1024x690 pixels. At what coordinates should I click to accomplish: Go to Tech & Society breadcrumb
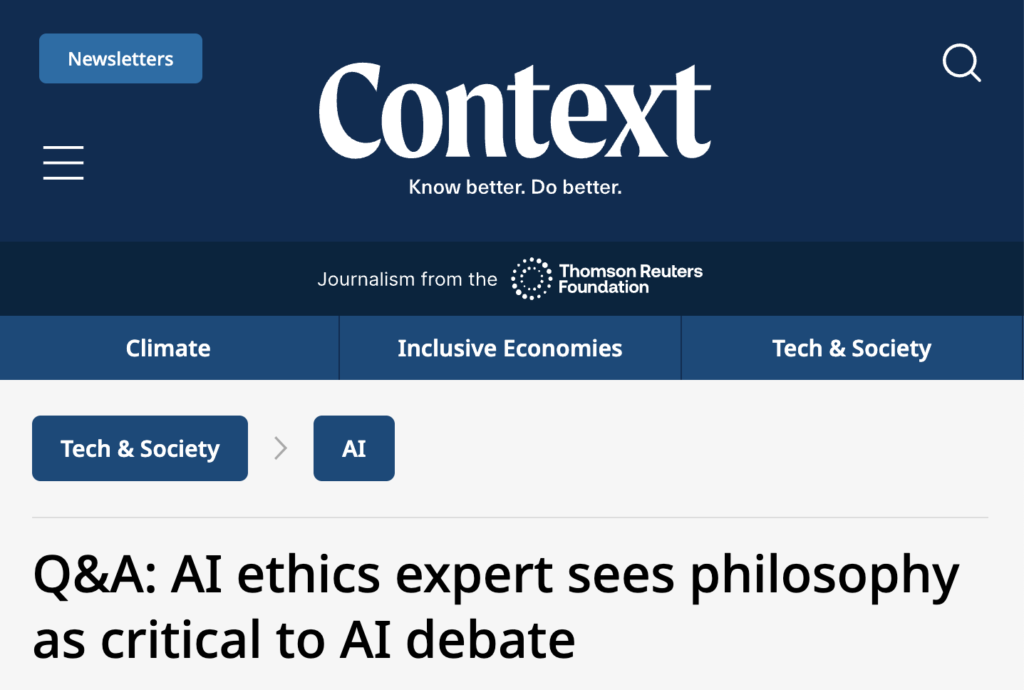(x=140, y=449)
